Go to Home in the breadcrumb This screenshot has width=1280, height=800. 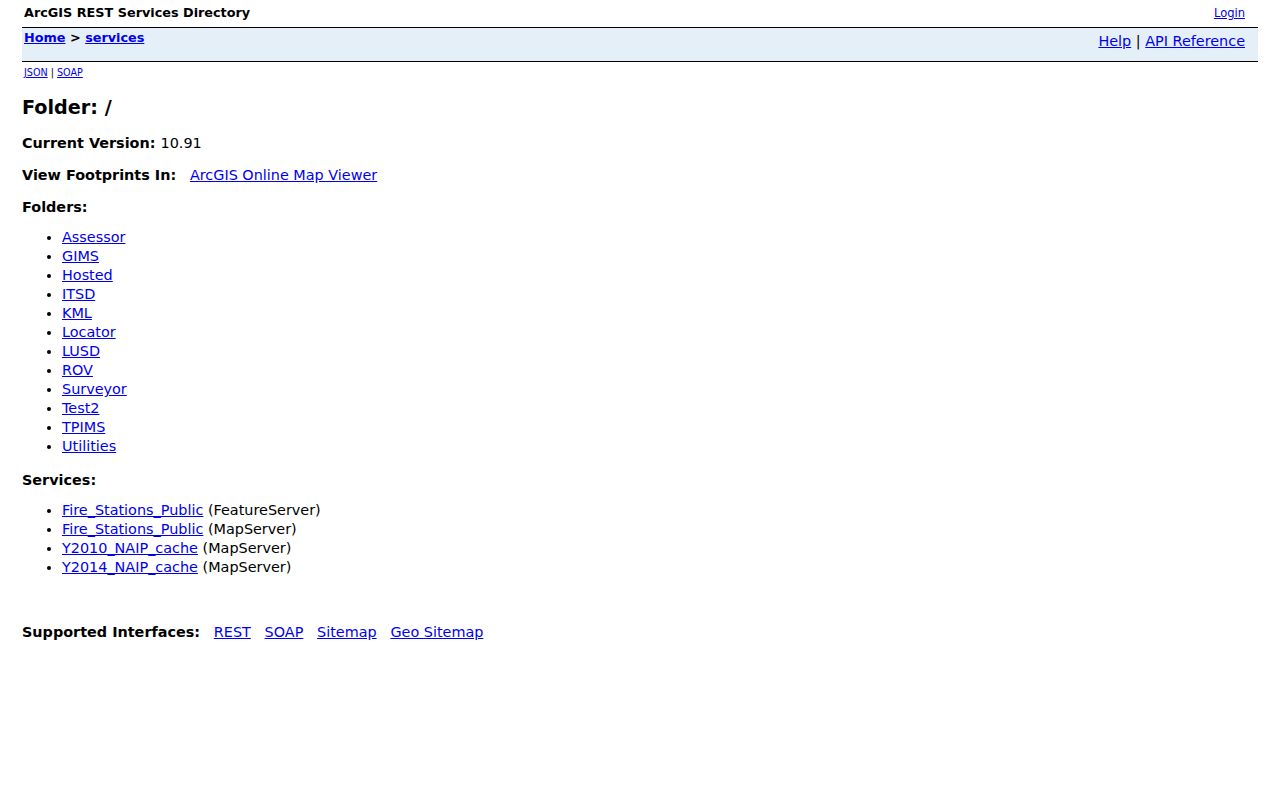click(x=44, y=38)
